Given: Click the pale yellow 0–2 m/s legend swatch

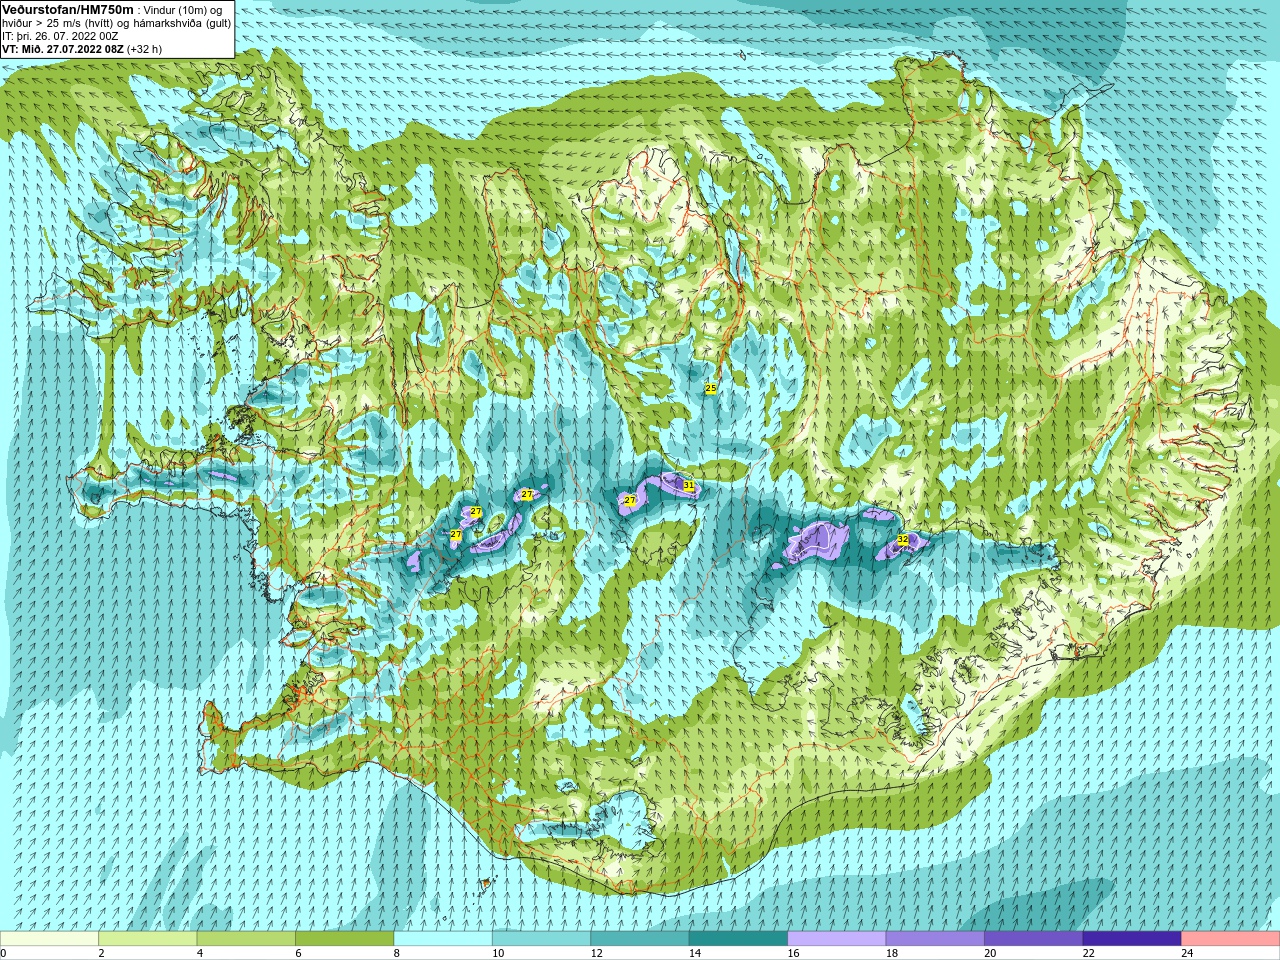Looking at the screenshot, I should point(49,938).
